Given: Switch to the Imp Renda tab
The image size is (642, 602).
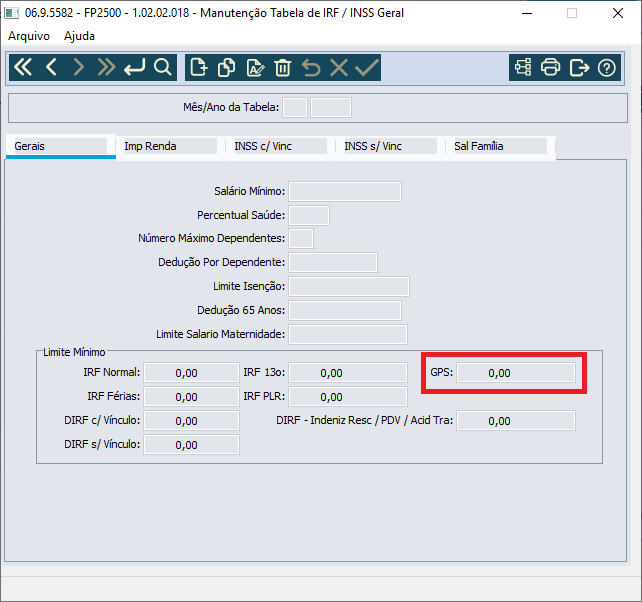Looking at the screenshot, I should point(171,146).
